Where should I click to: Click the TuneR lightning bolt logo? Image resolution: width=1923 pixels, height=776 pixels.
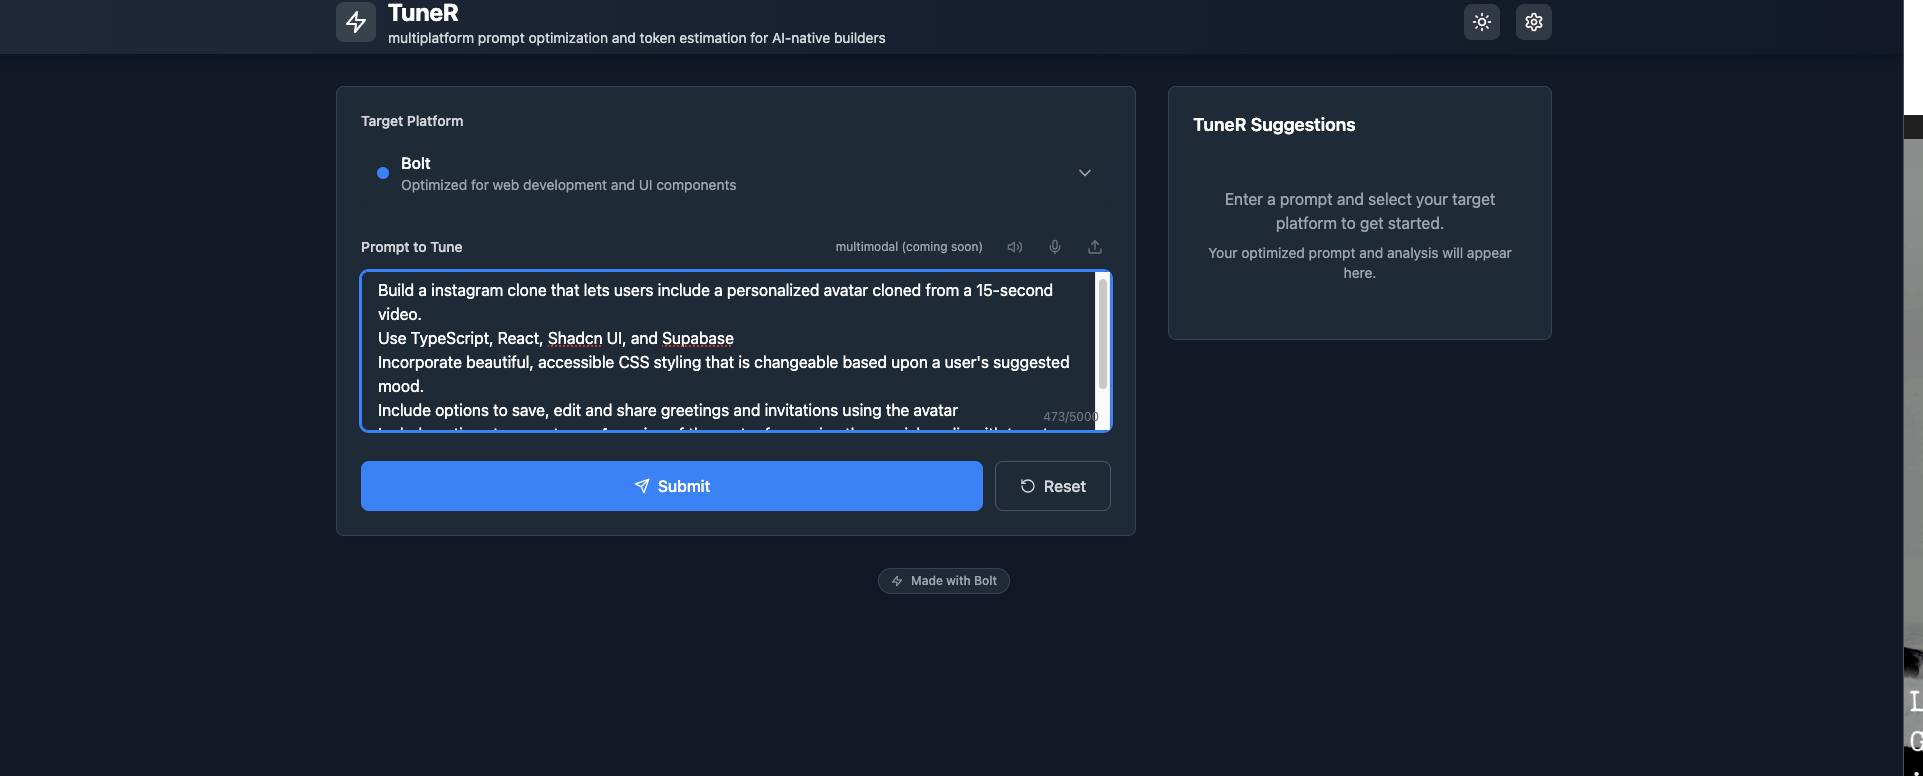pos(355,21)
